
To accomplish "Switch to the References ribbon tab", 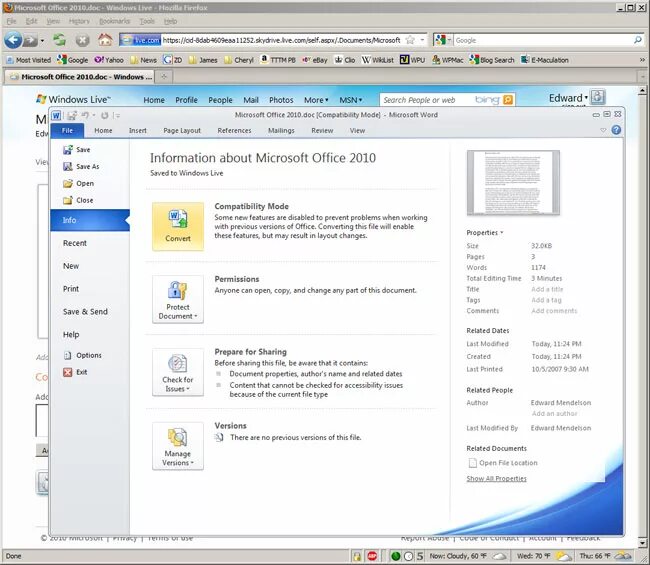I will click(234, 131).
